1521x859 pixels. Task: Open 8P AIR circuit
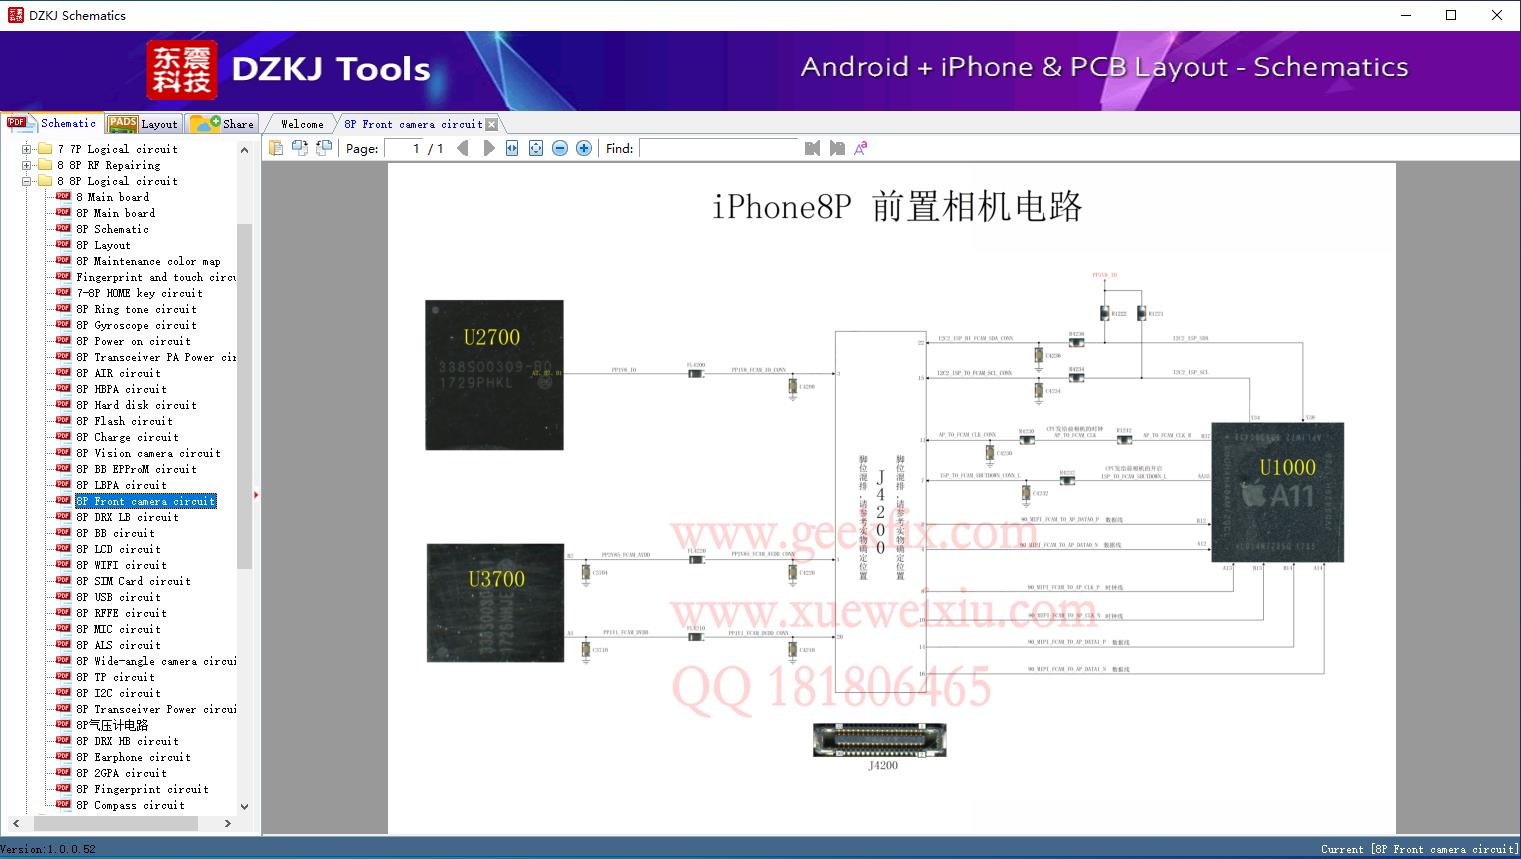click(118, 373)
